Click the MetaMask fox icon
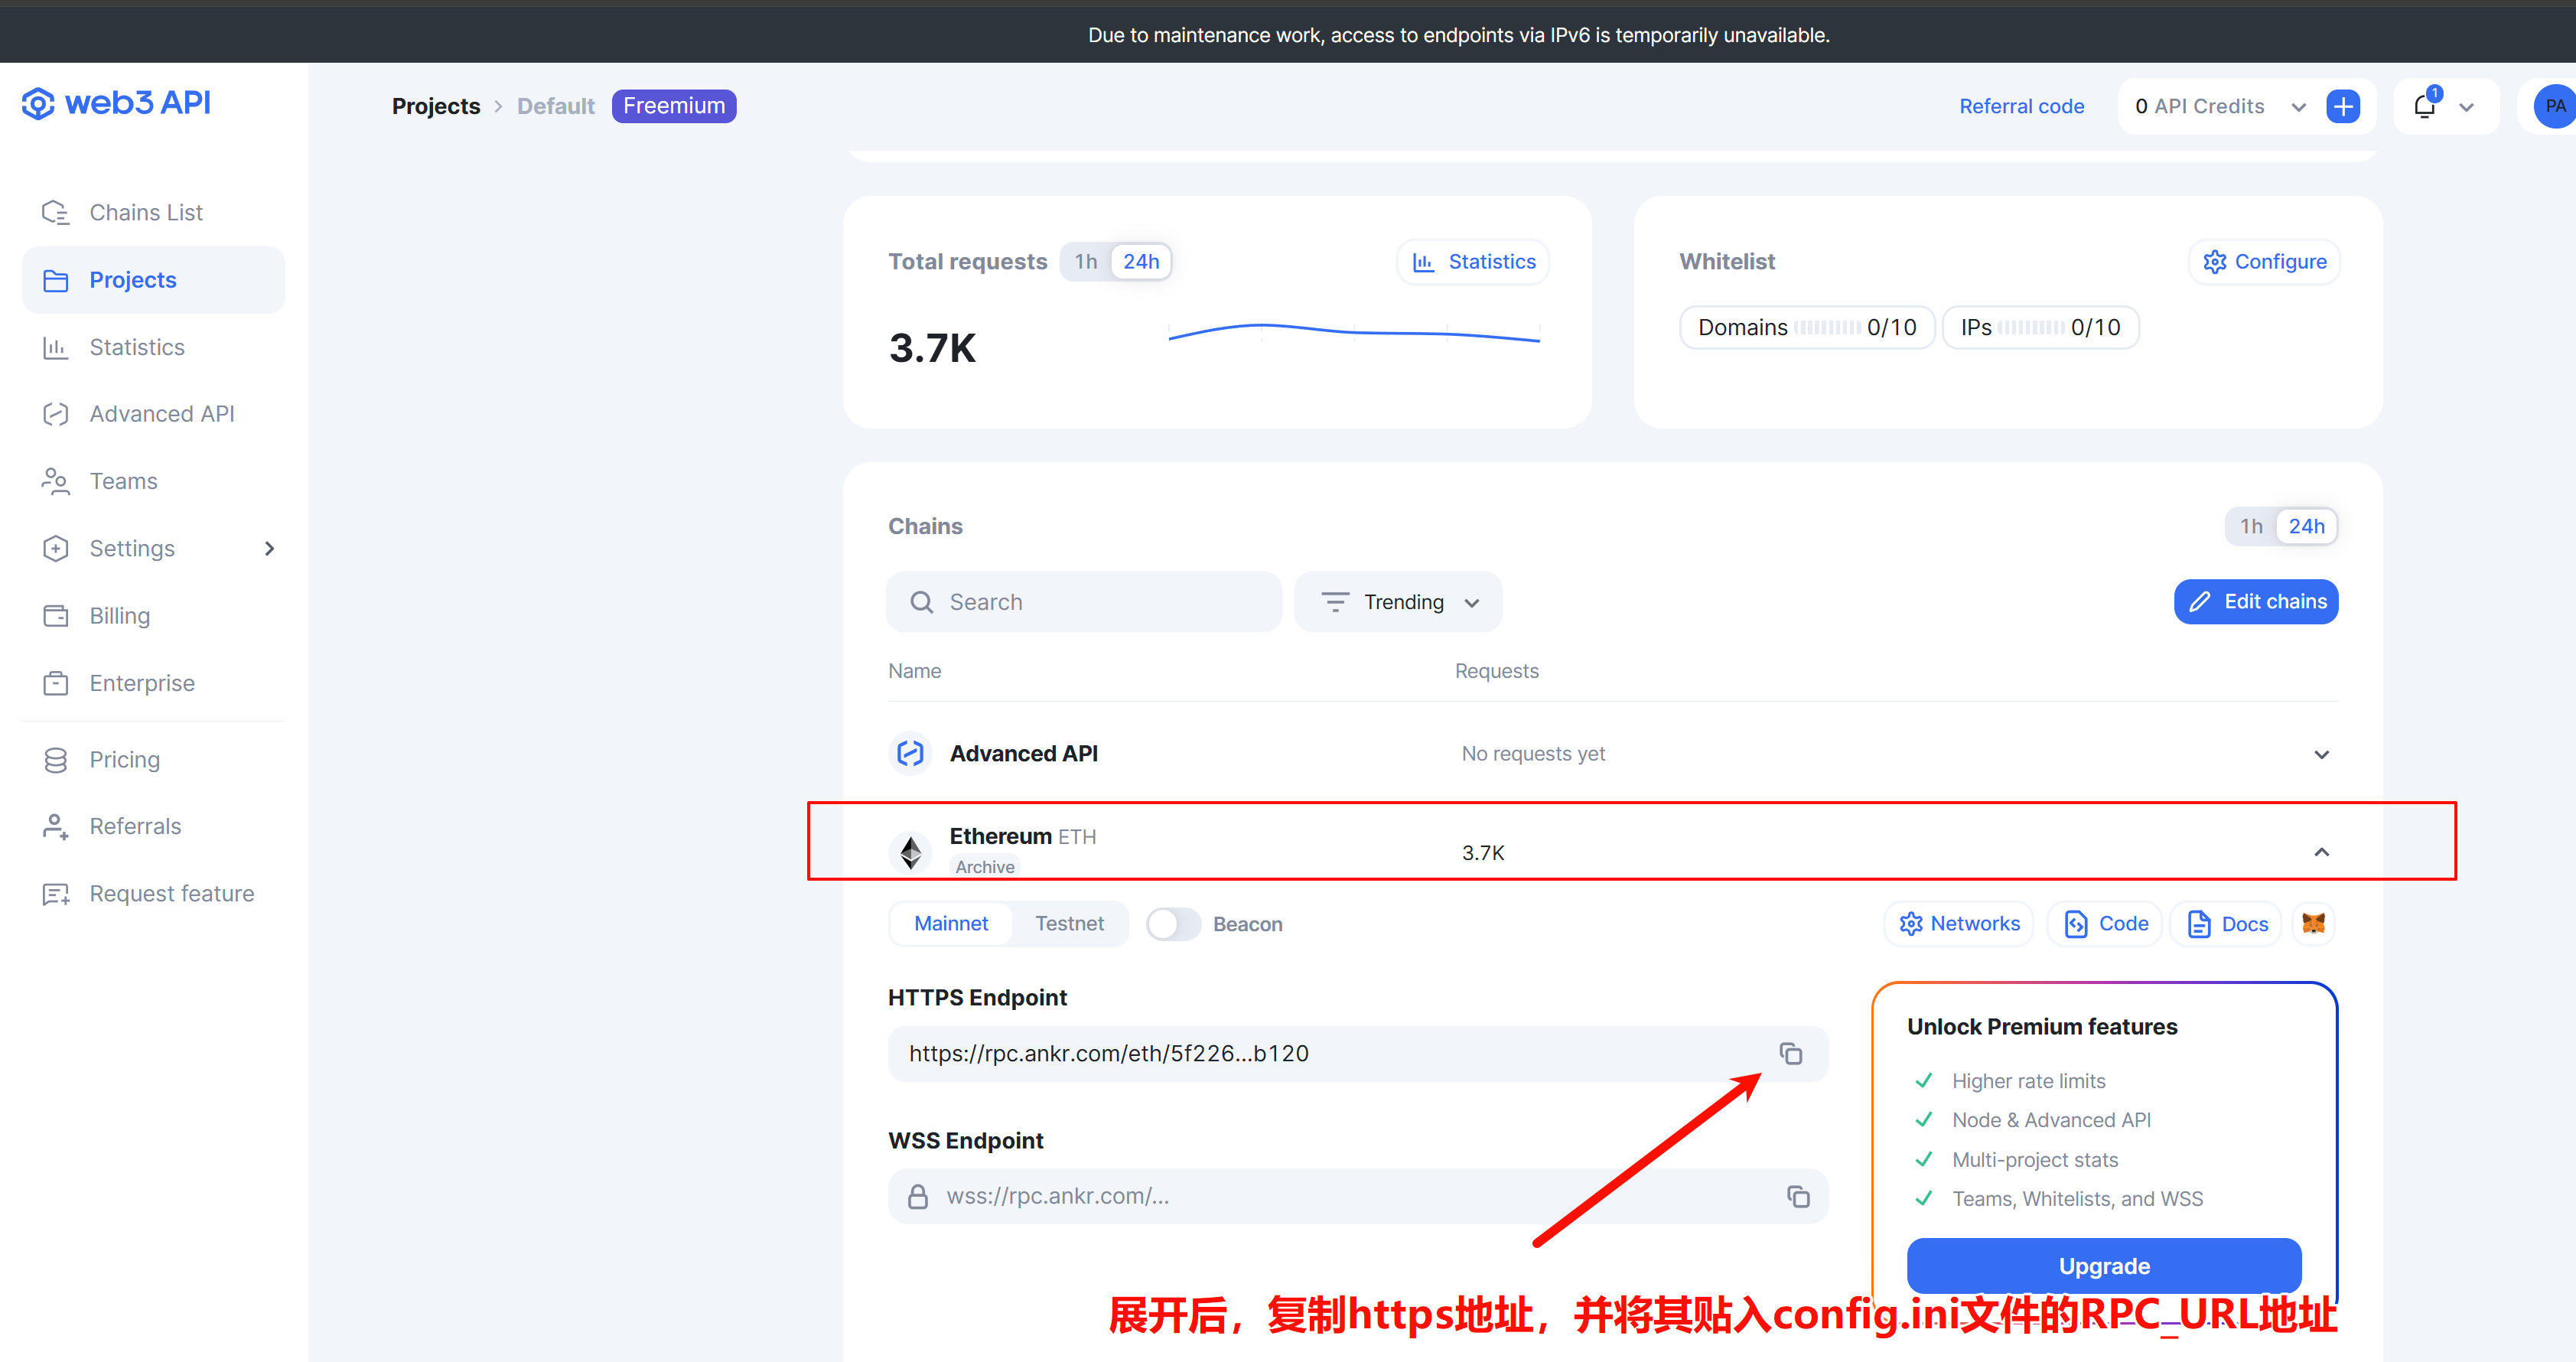 pyautogui.click(x=2314, y=924)
